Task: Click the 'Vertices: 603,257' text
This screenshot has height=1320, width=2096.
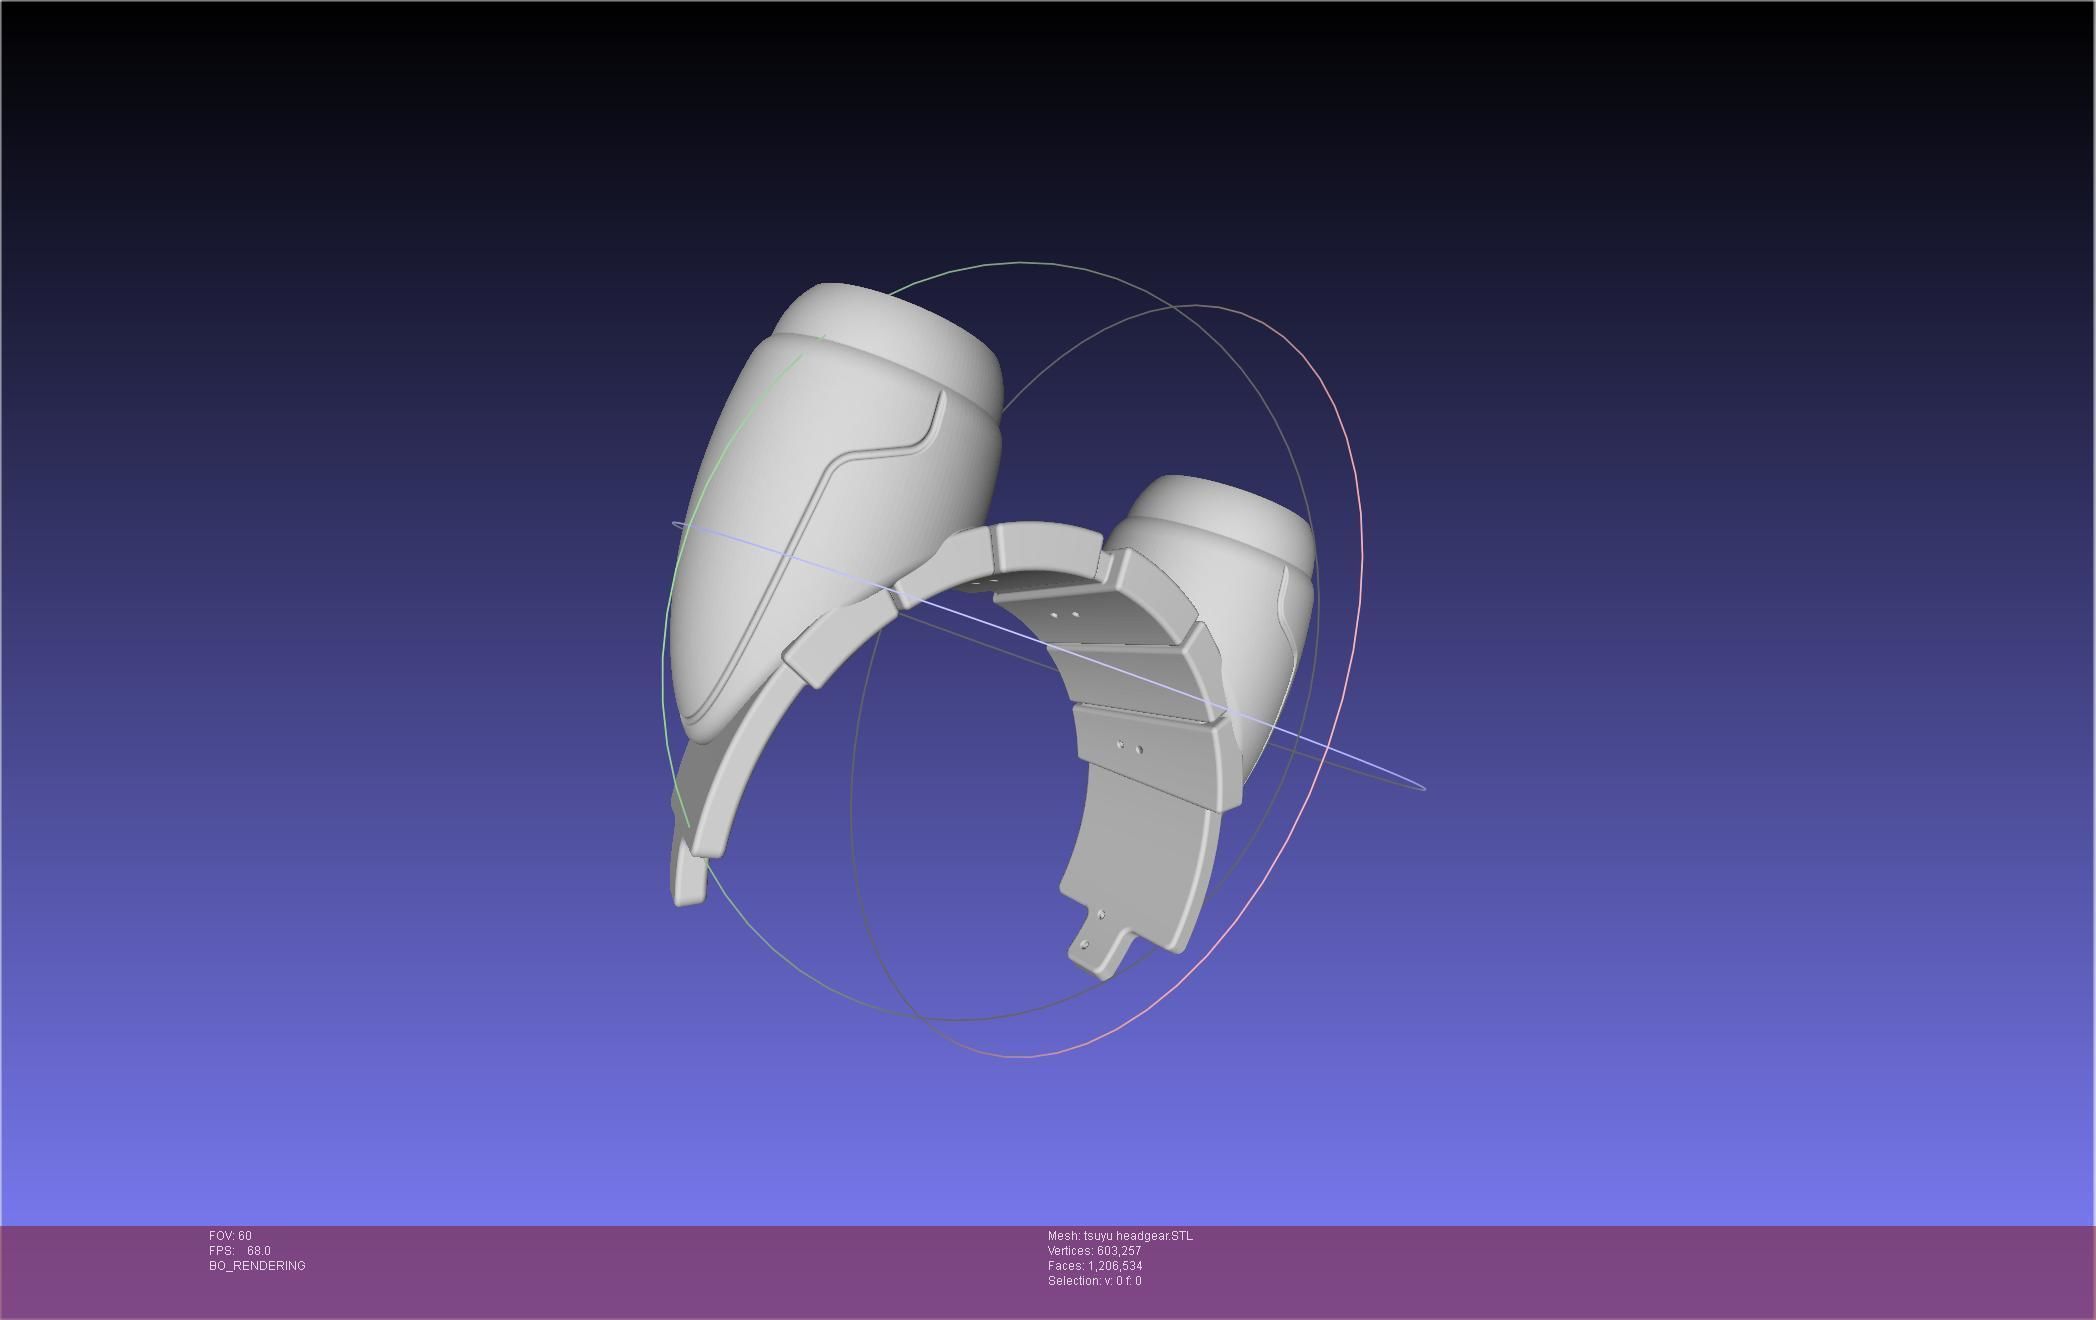Action: coord(1094,1251)
